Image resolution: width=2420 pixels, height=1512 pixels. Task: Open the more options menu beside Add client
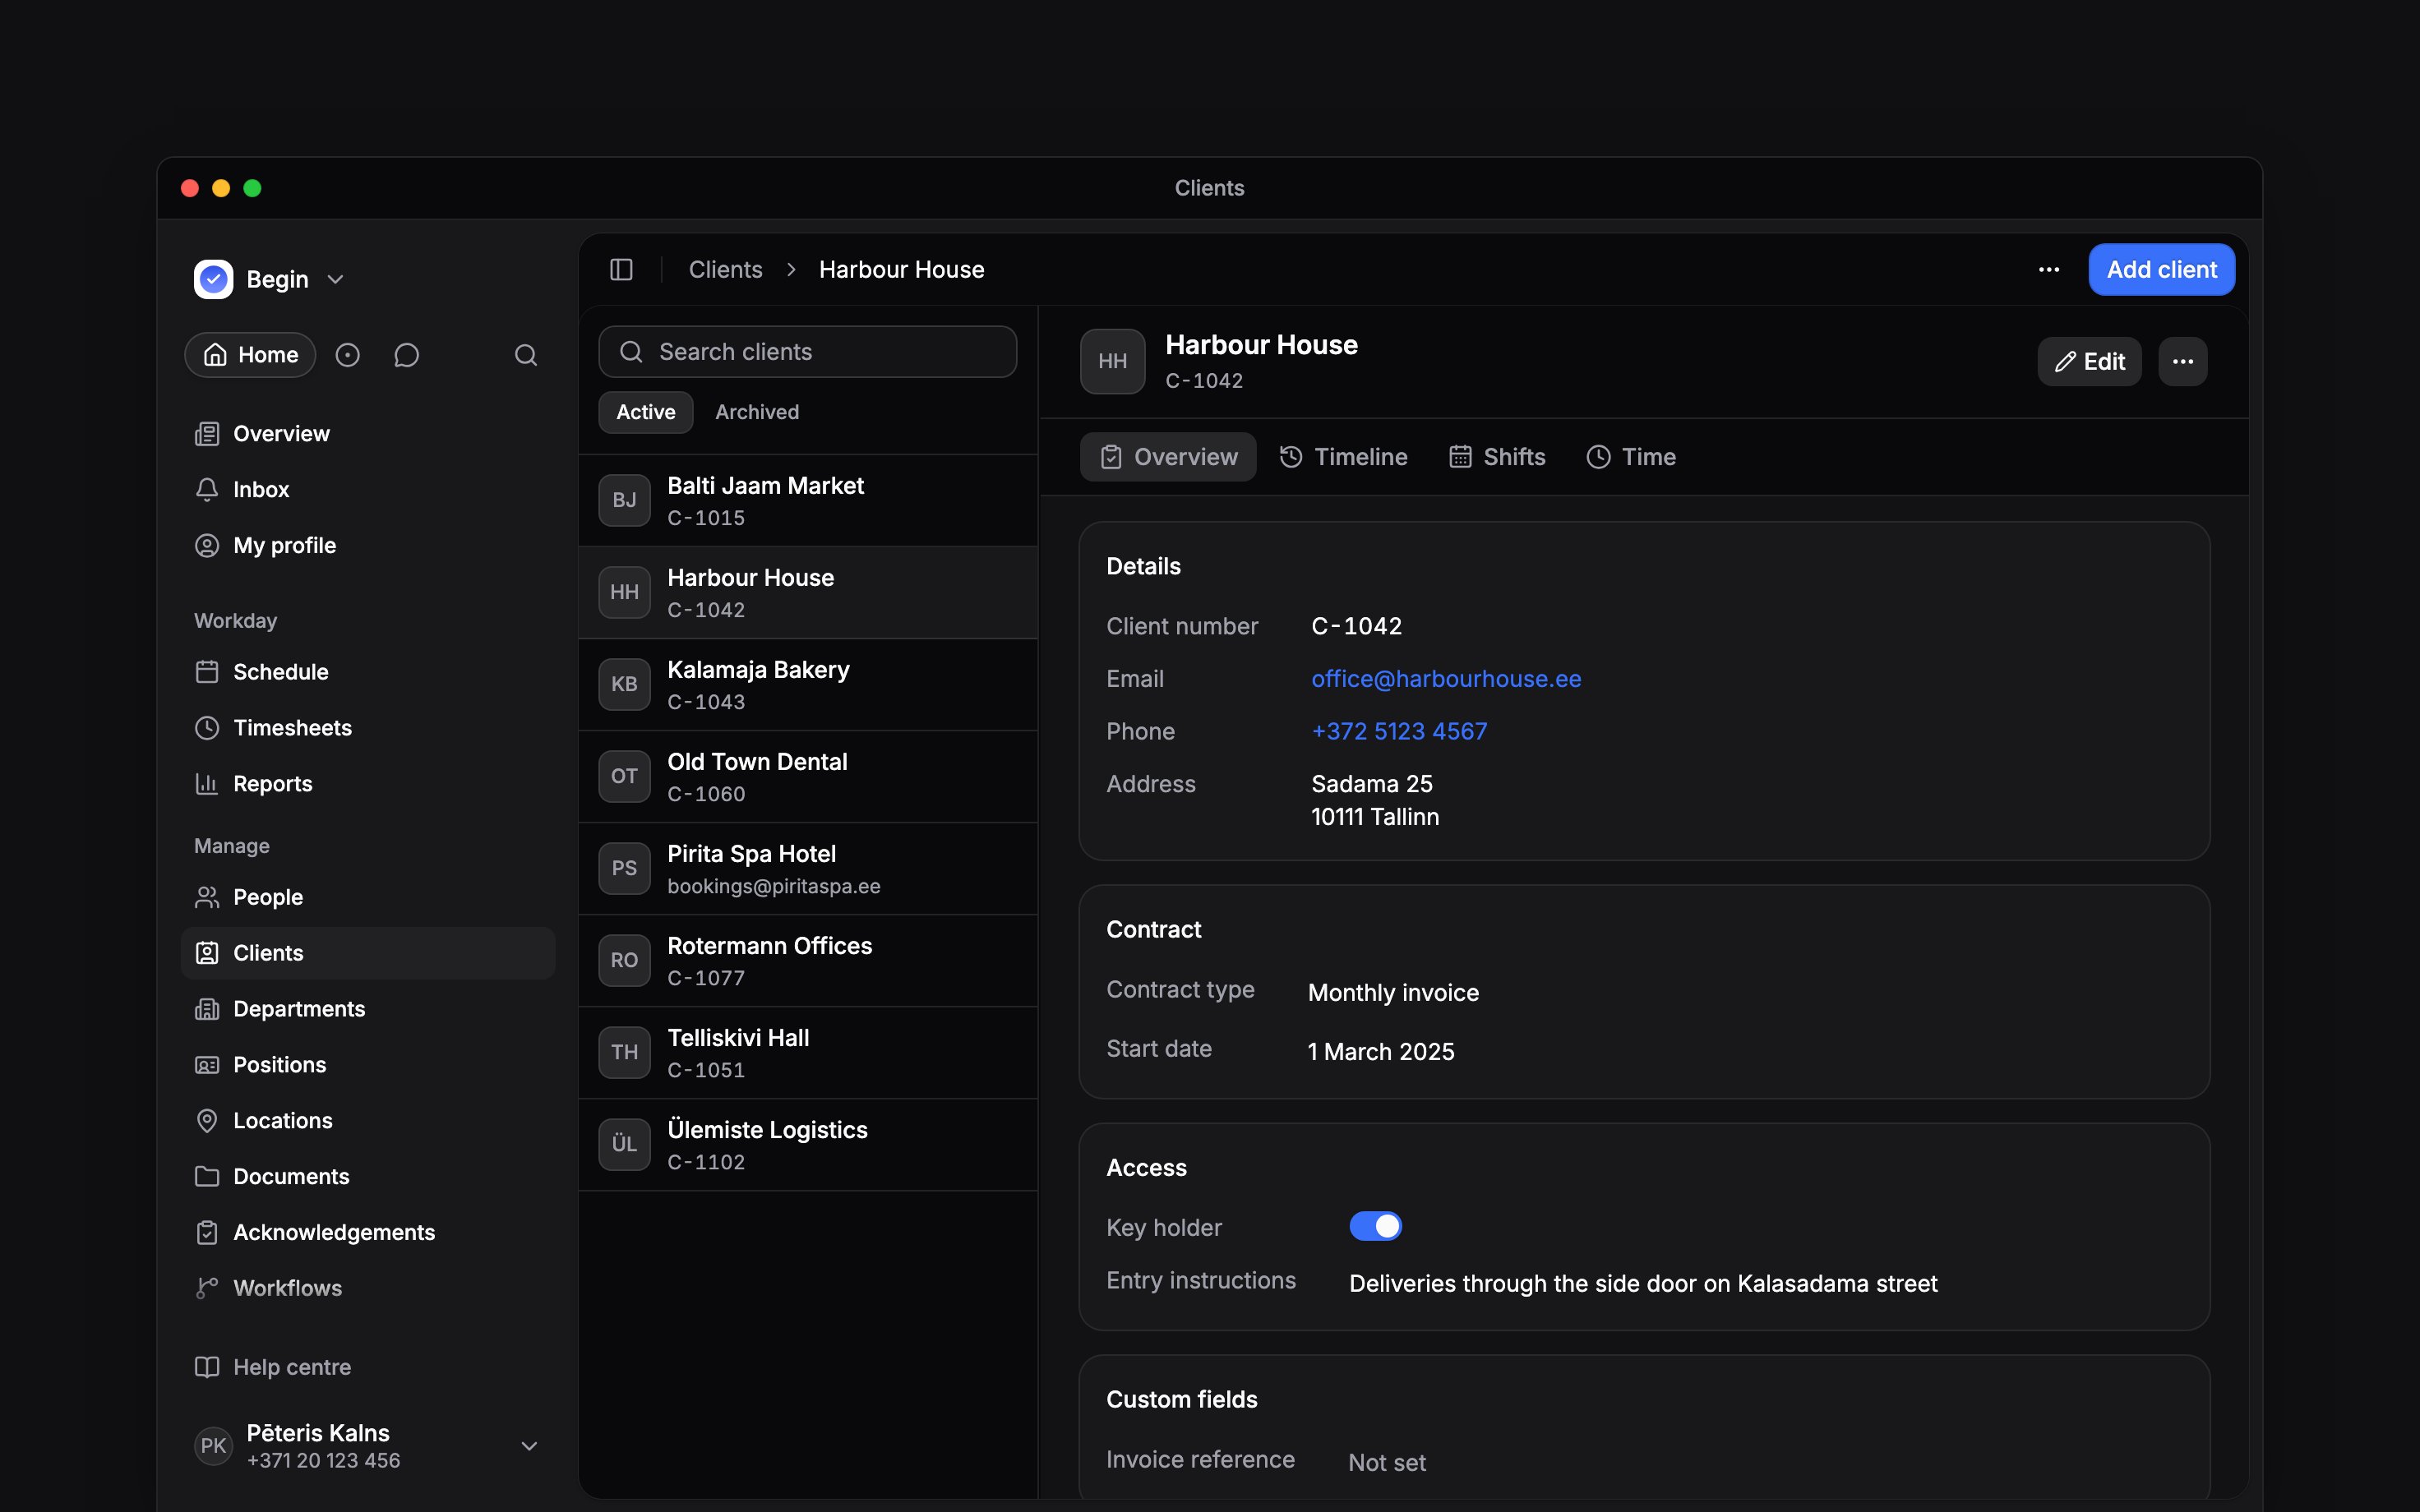[2049, 270]
